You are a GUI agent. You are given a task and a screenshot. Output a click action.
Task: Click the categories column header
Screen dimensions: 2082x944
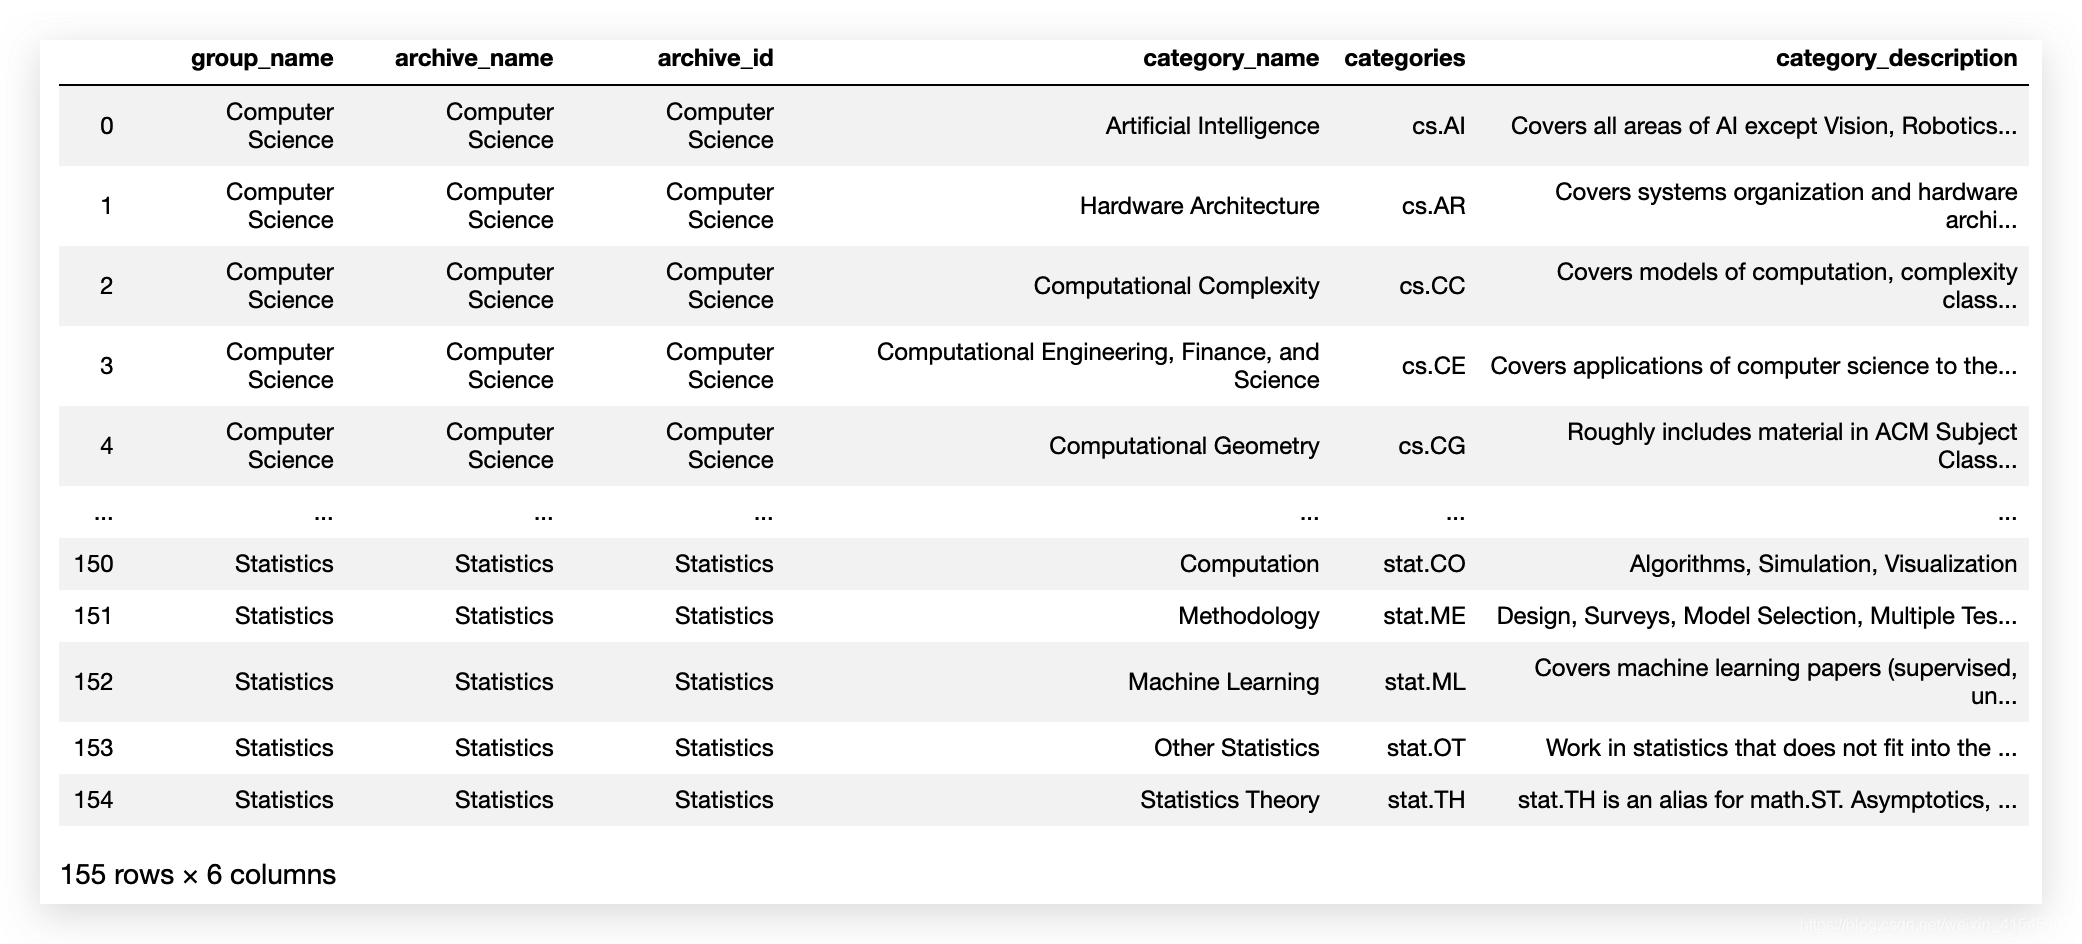coord(1405,58)
